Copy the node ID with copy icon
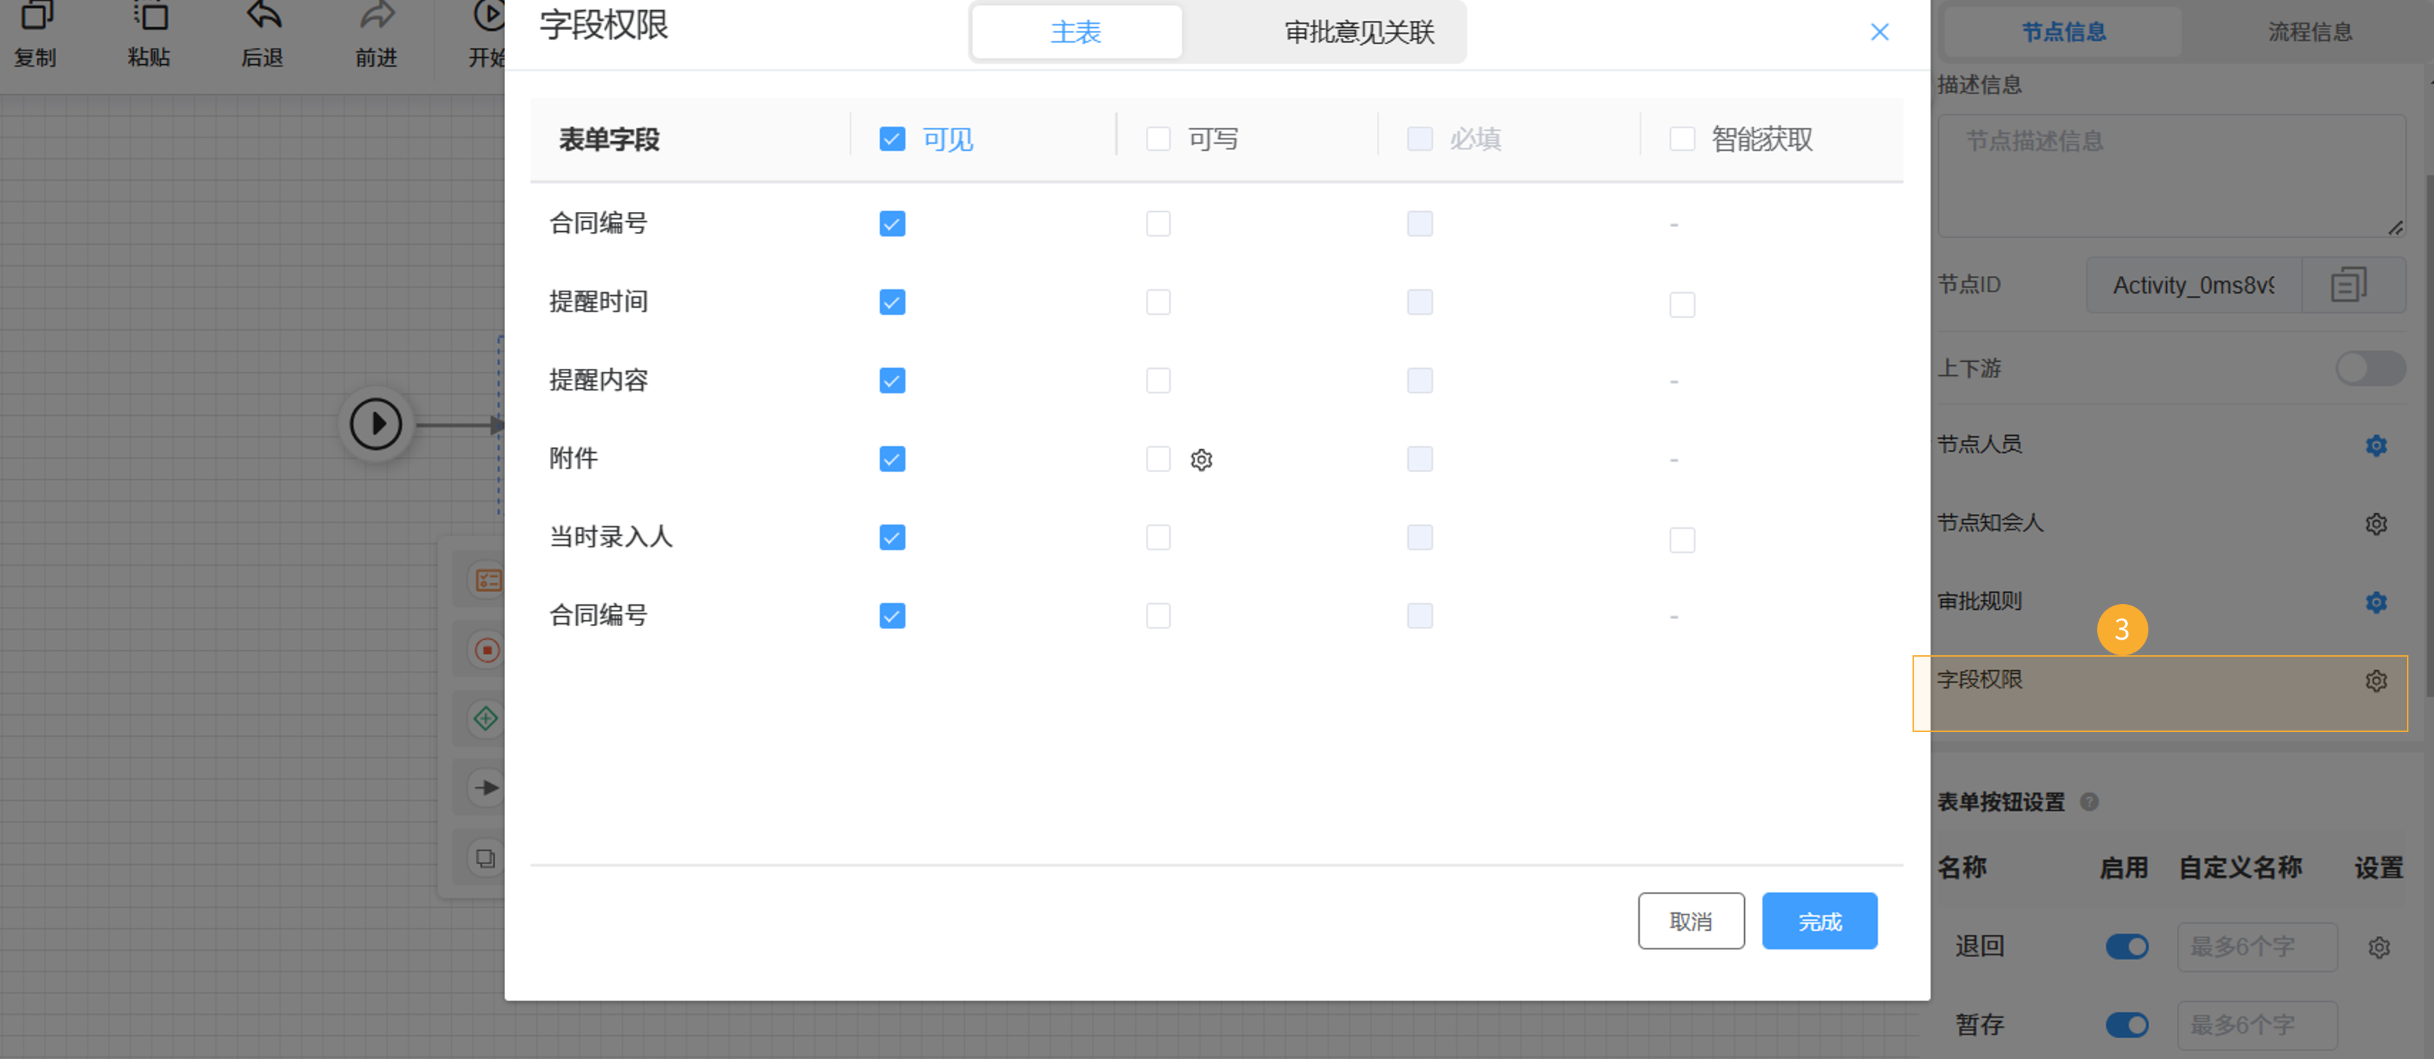This screenshot has height=1059, width=2434. point(2349,285)
